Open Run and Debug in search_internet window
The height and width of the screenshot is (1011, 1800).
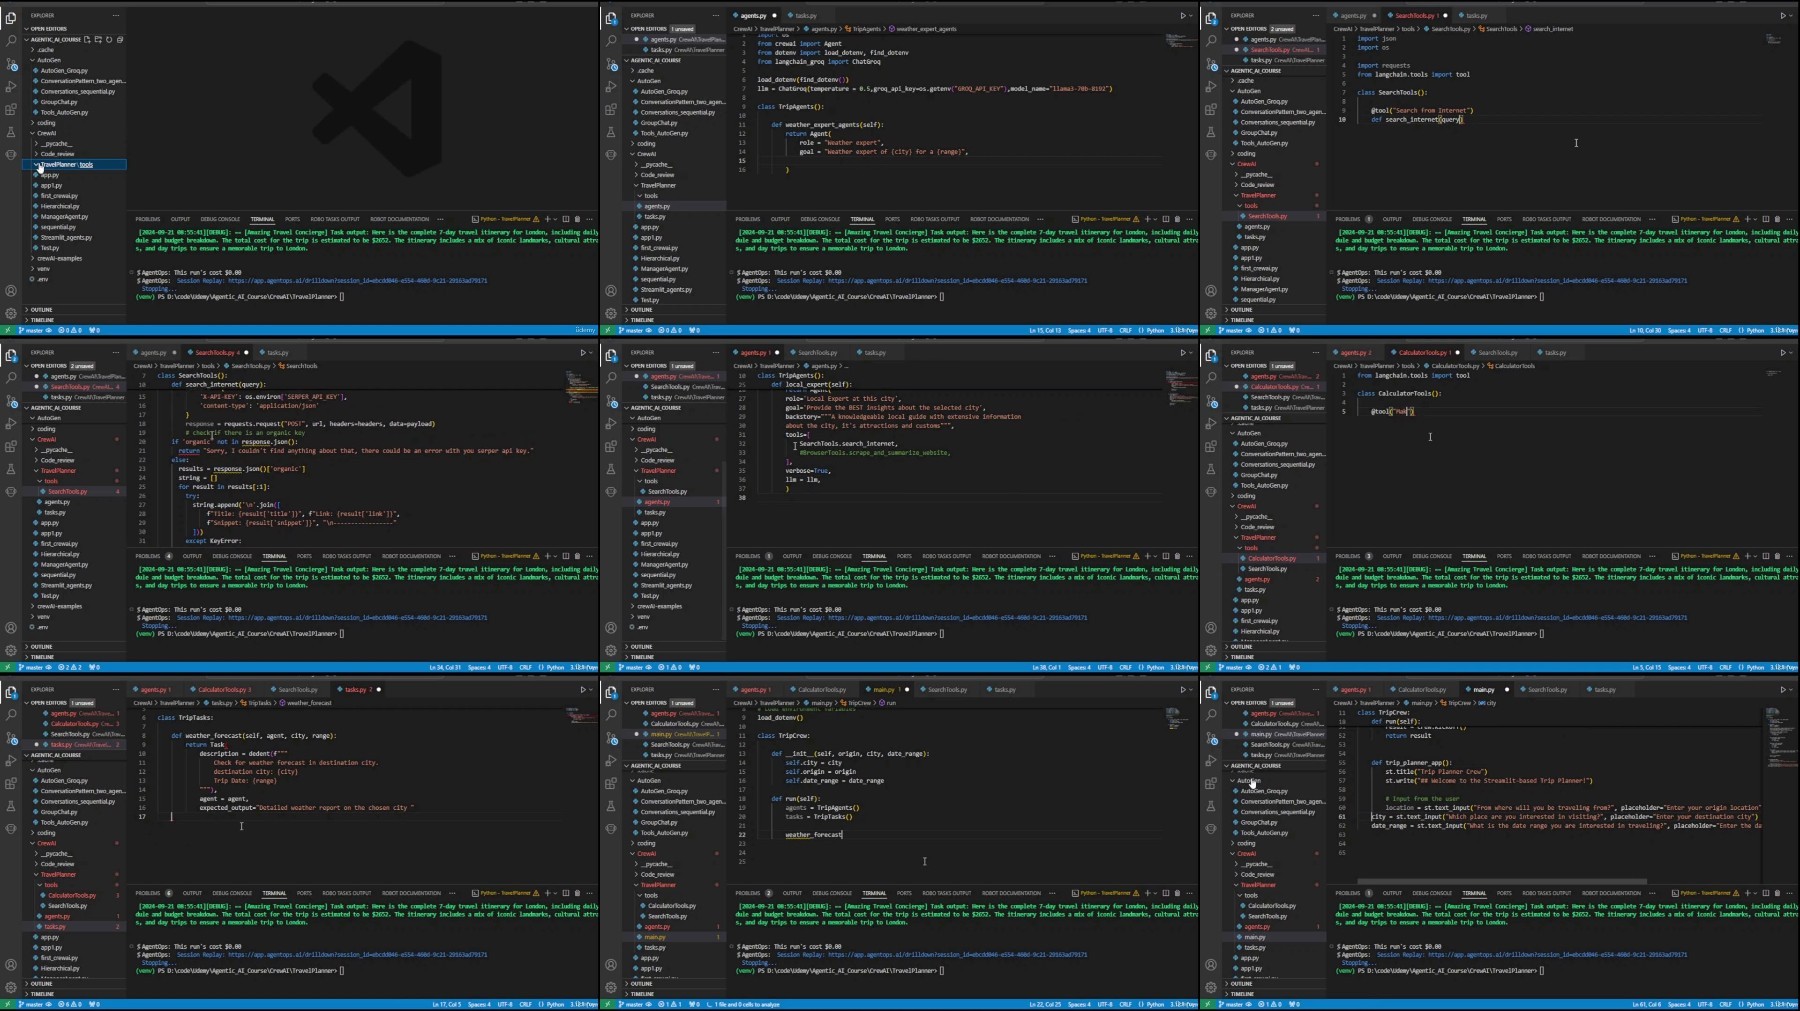pyautogui.click(x=1211, y=87)
